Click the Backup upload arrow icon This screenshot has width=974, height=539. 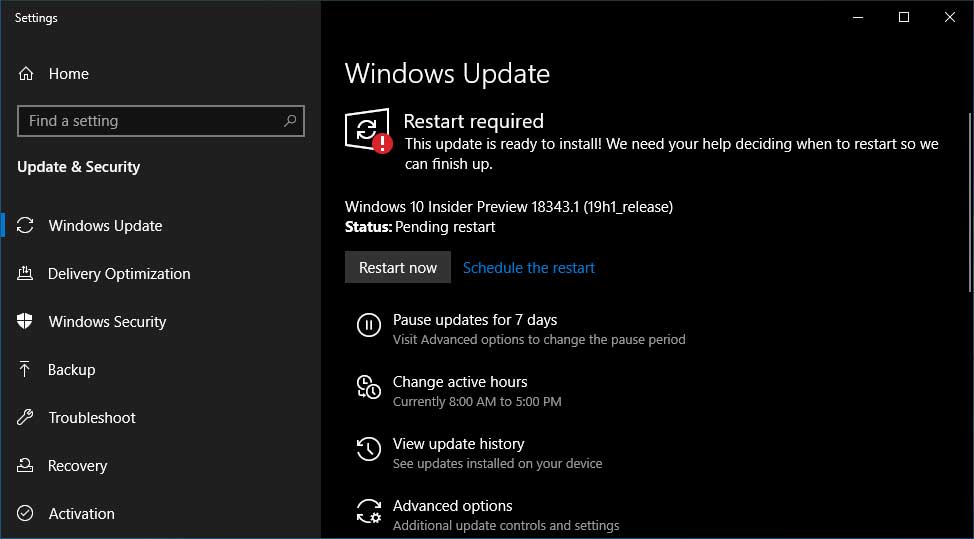[25, 369]
